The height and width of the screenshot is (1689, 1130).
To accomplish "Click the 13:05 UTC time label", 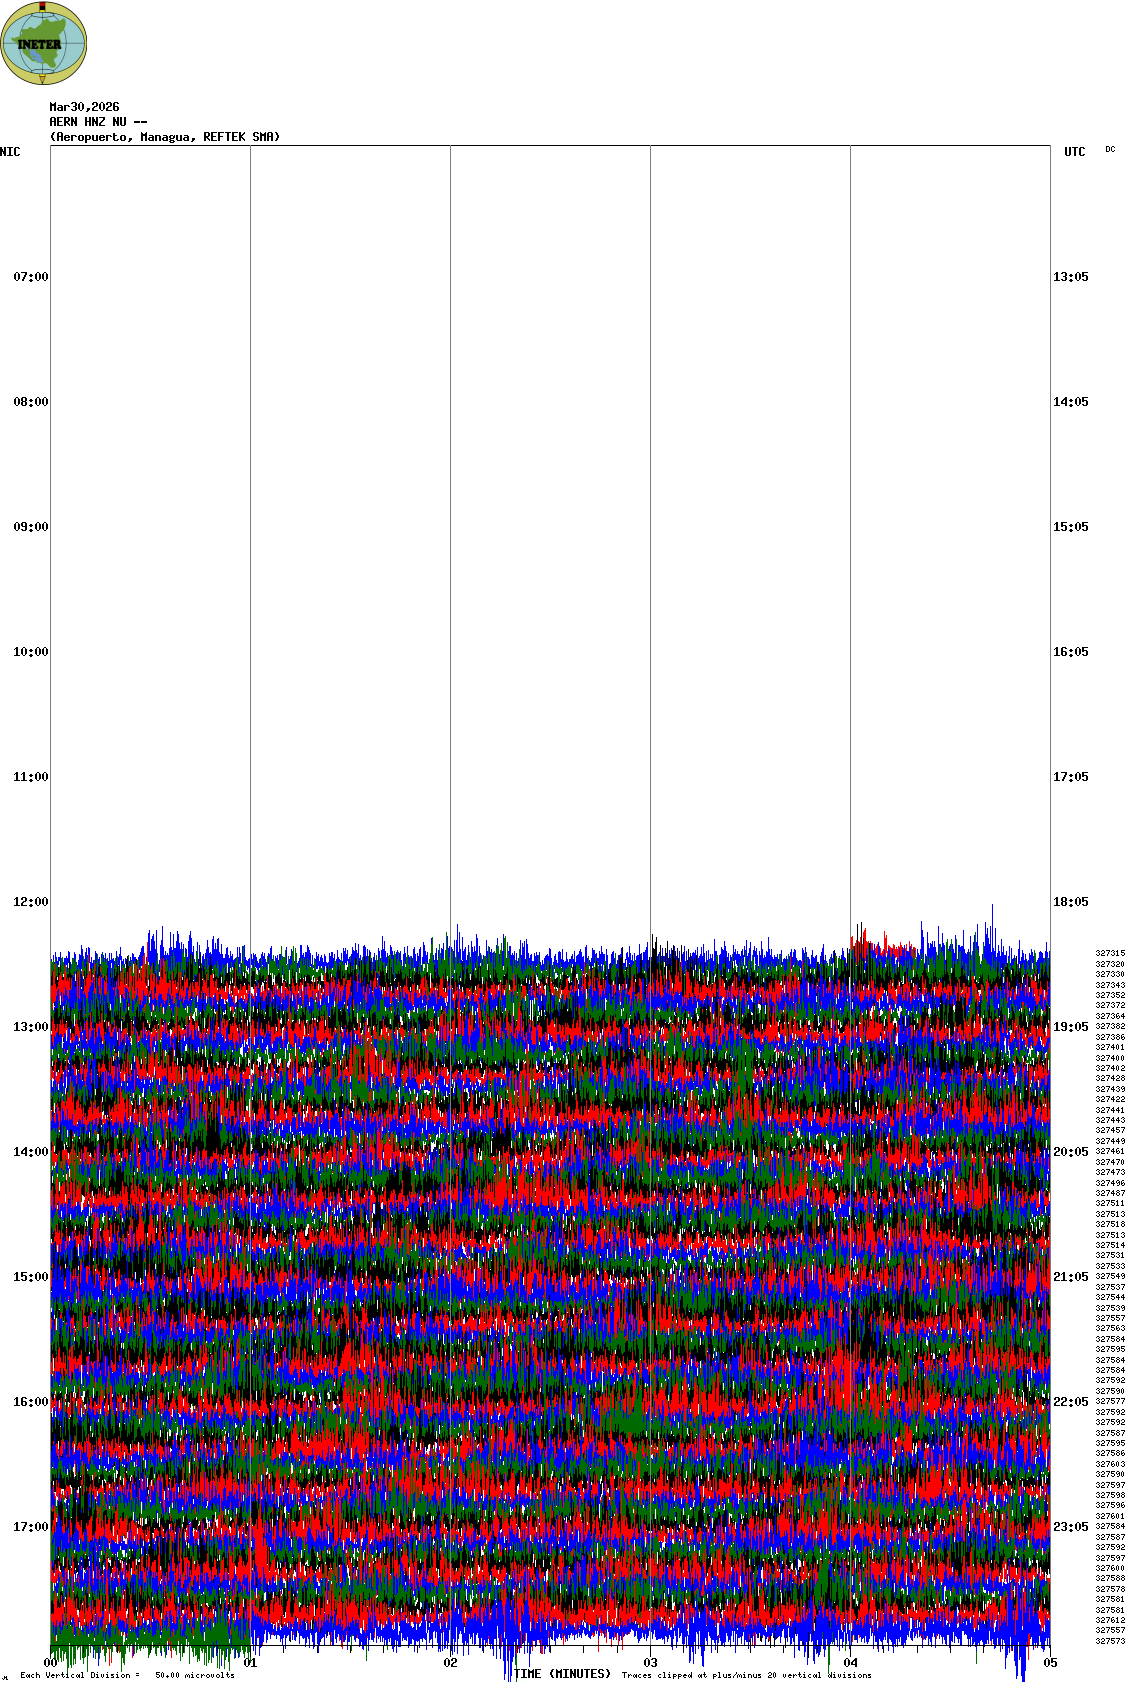I will click(1070, 277).
